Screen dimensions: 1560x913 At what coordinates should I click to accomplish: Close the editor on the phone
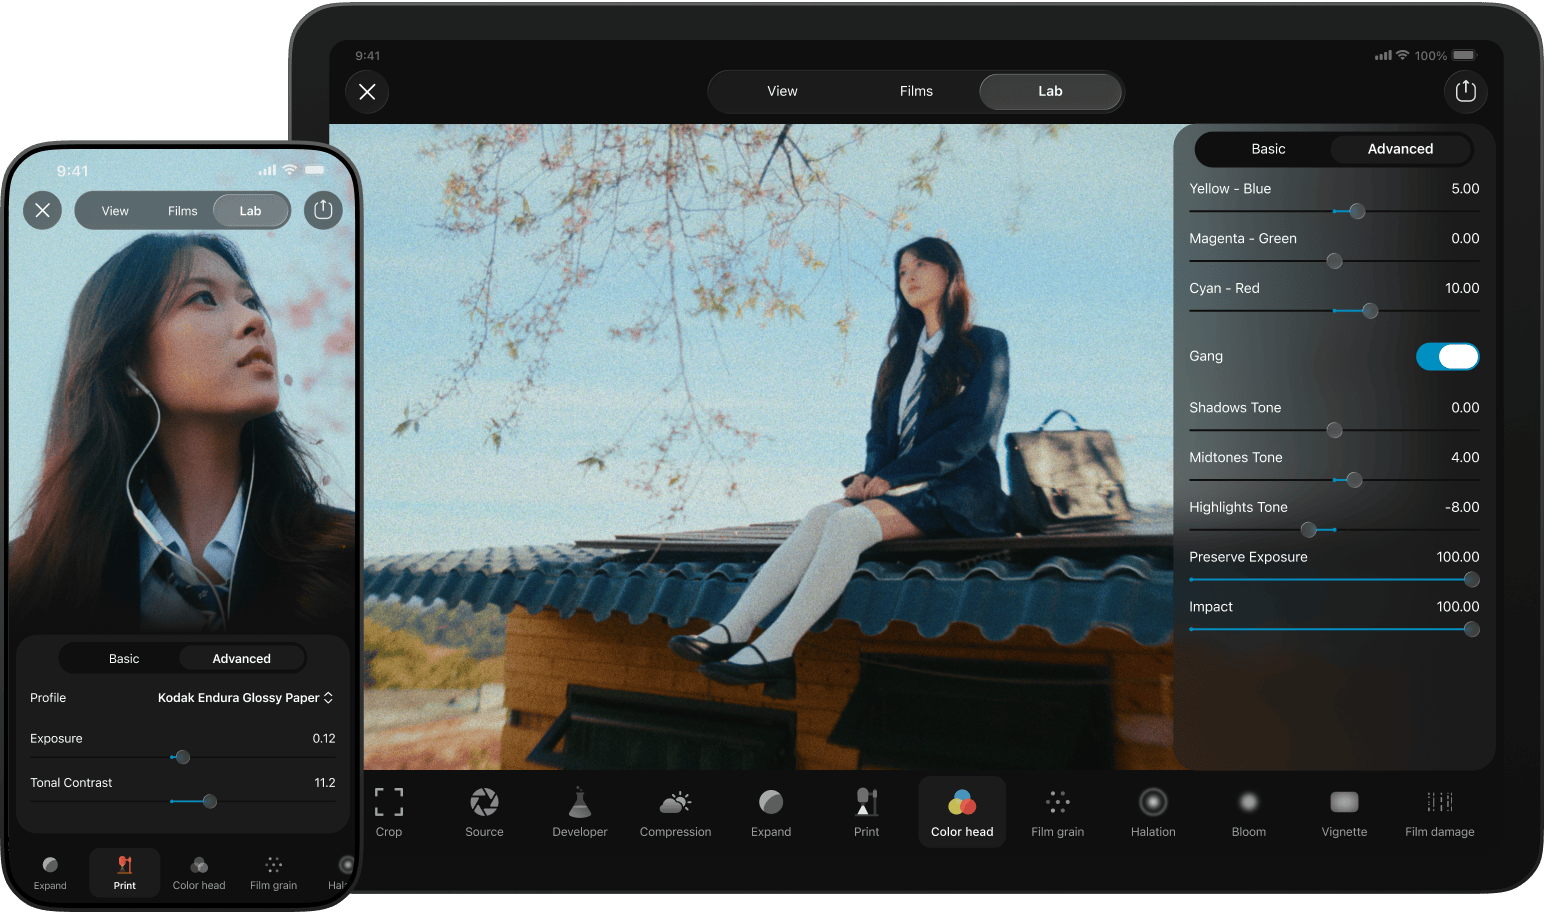point(43,210)
